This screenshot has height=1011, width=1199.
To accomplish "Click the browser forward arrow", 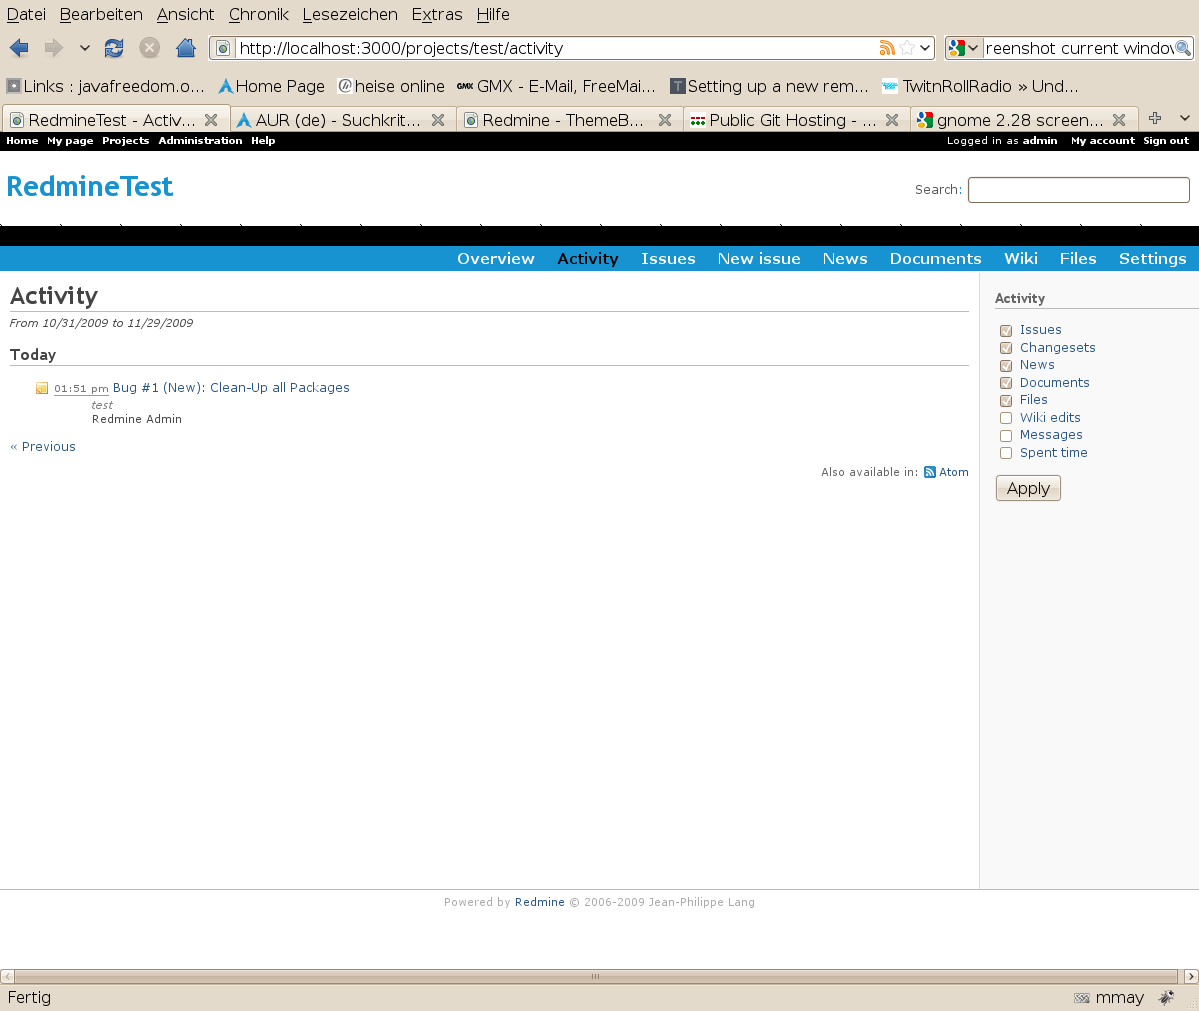I will (x=54, y=48).
